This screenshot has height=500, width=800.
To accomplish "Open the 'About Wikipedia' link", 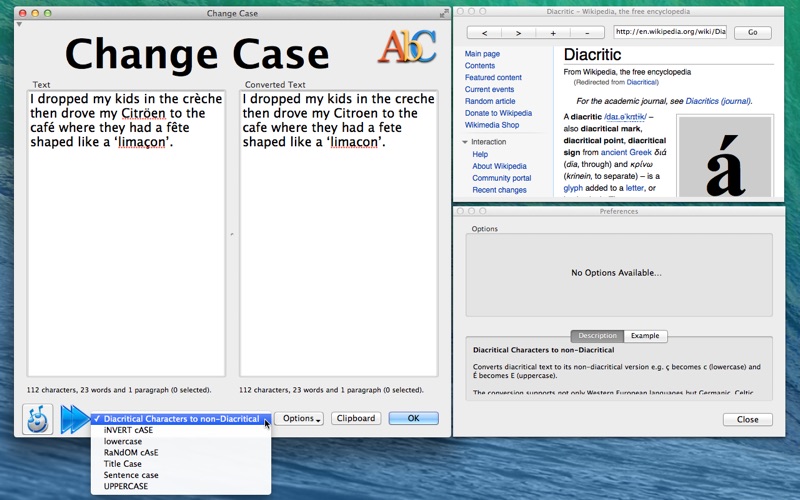I will click(x=499, y=166).
